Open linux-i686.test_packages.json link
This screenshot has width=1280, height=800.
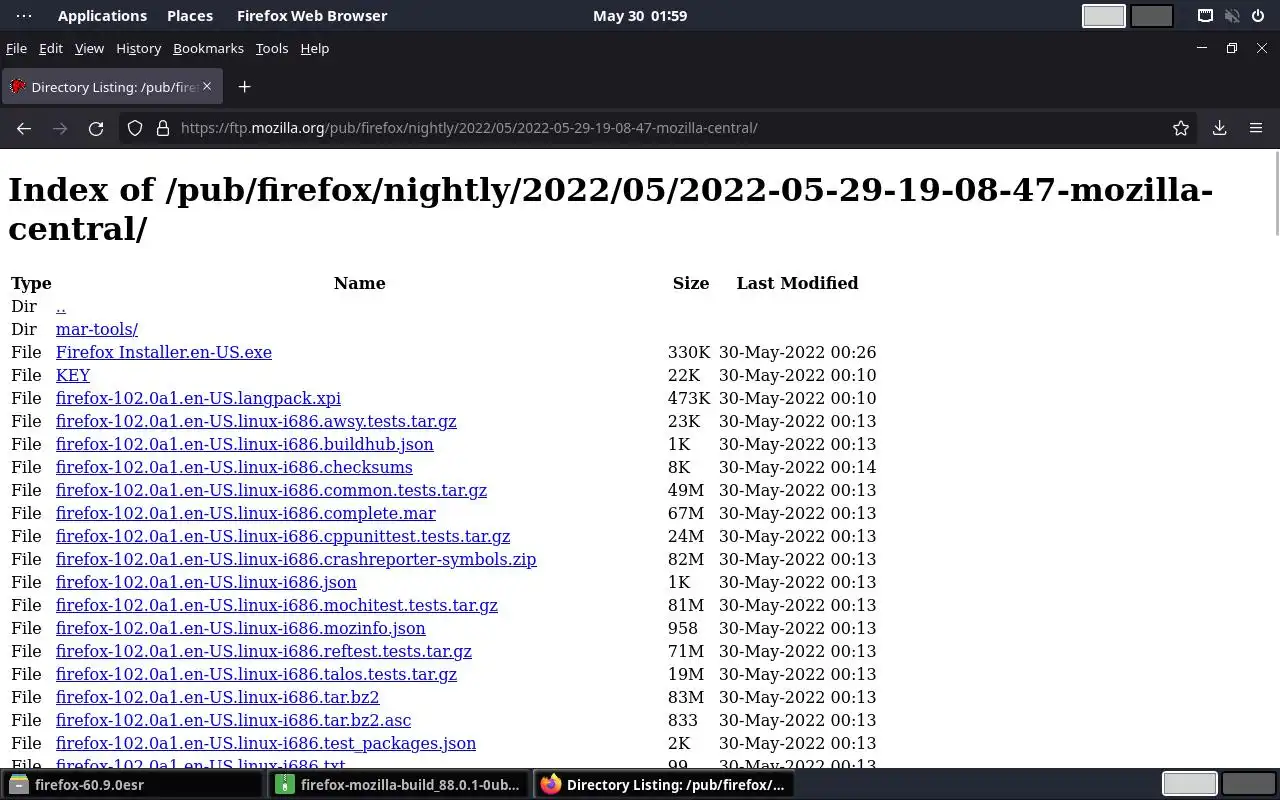pyautogui.click(x=266, y=743)
